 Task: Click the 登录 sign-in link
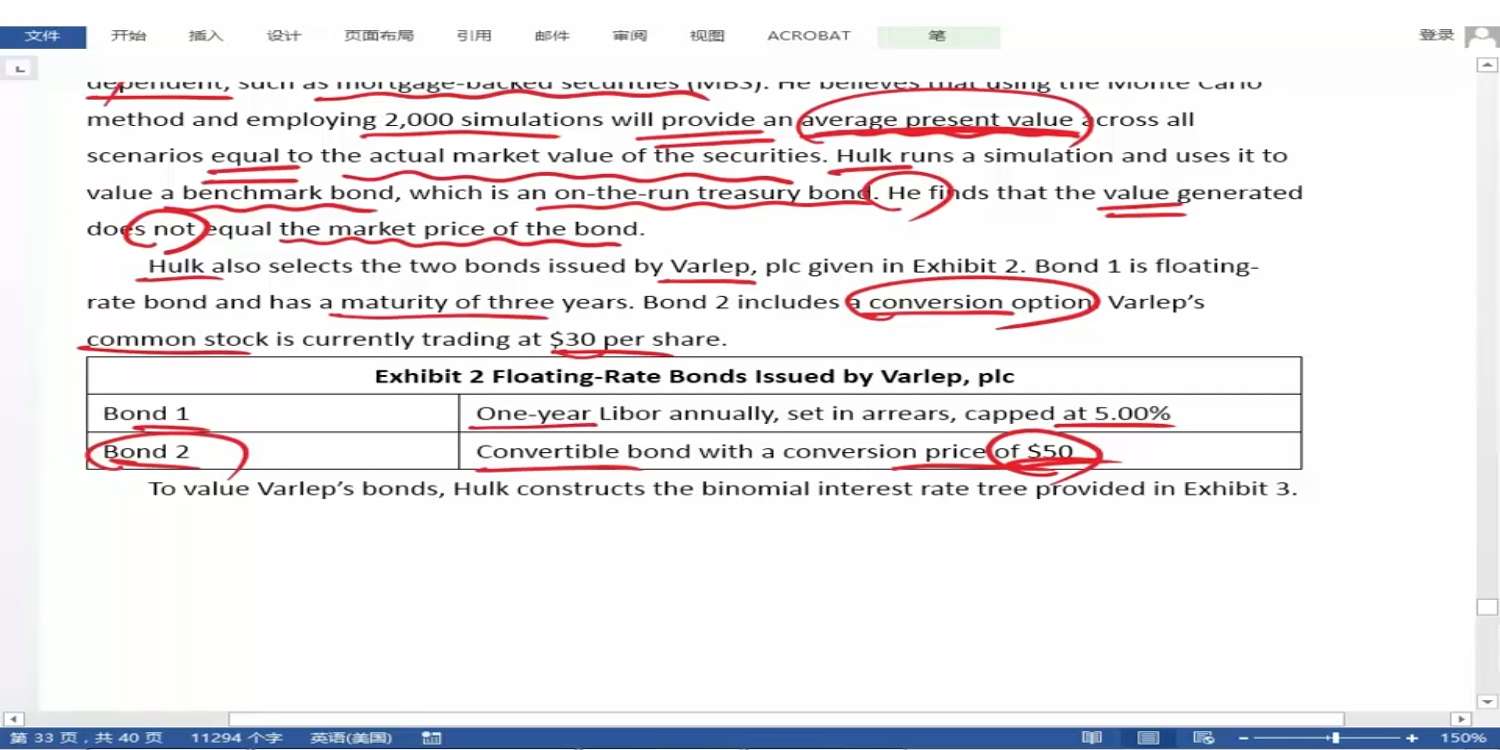pyautogui.click(x=1436, y=35)
